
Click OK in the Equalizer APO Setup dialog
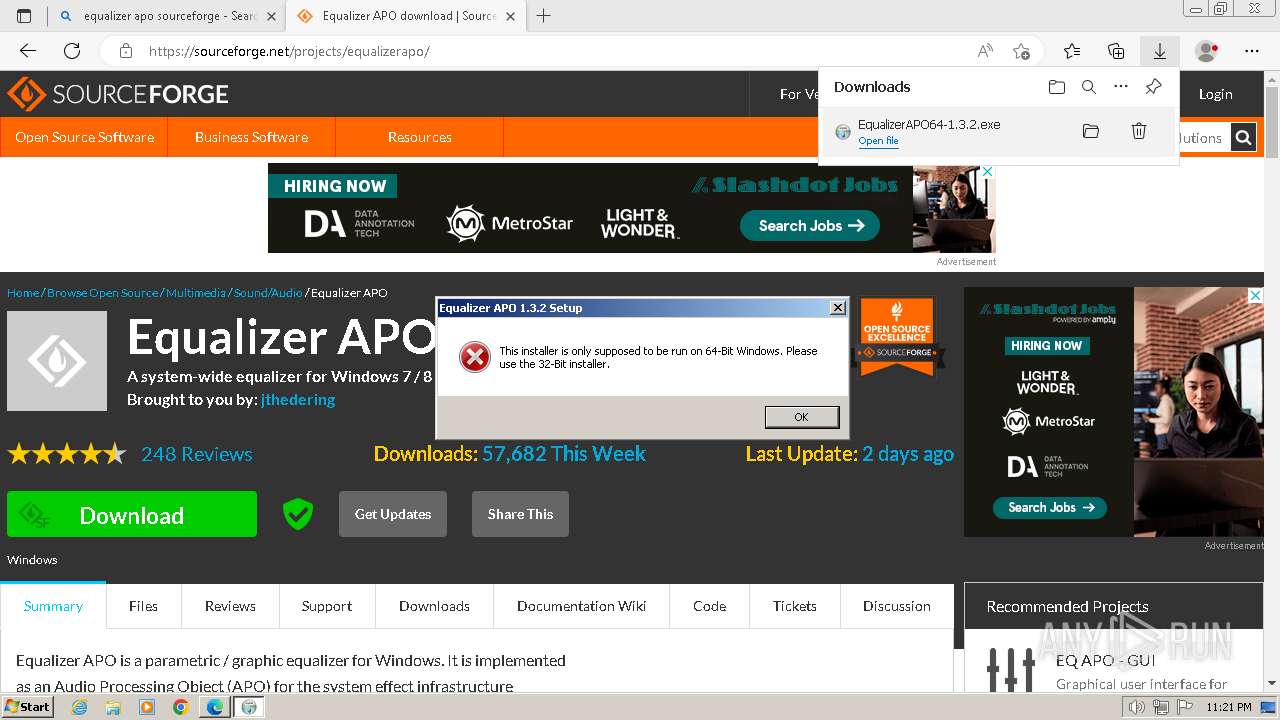pyautogui.click(x=801, y=417)
